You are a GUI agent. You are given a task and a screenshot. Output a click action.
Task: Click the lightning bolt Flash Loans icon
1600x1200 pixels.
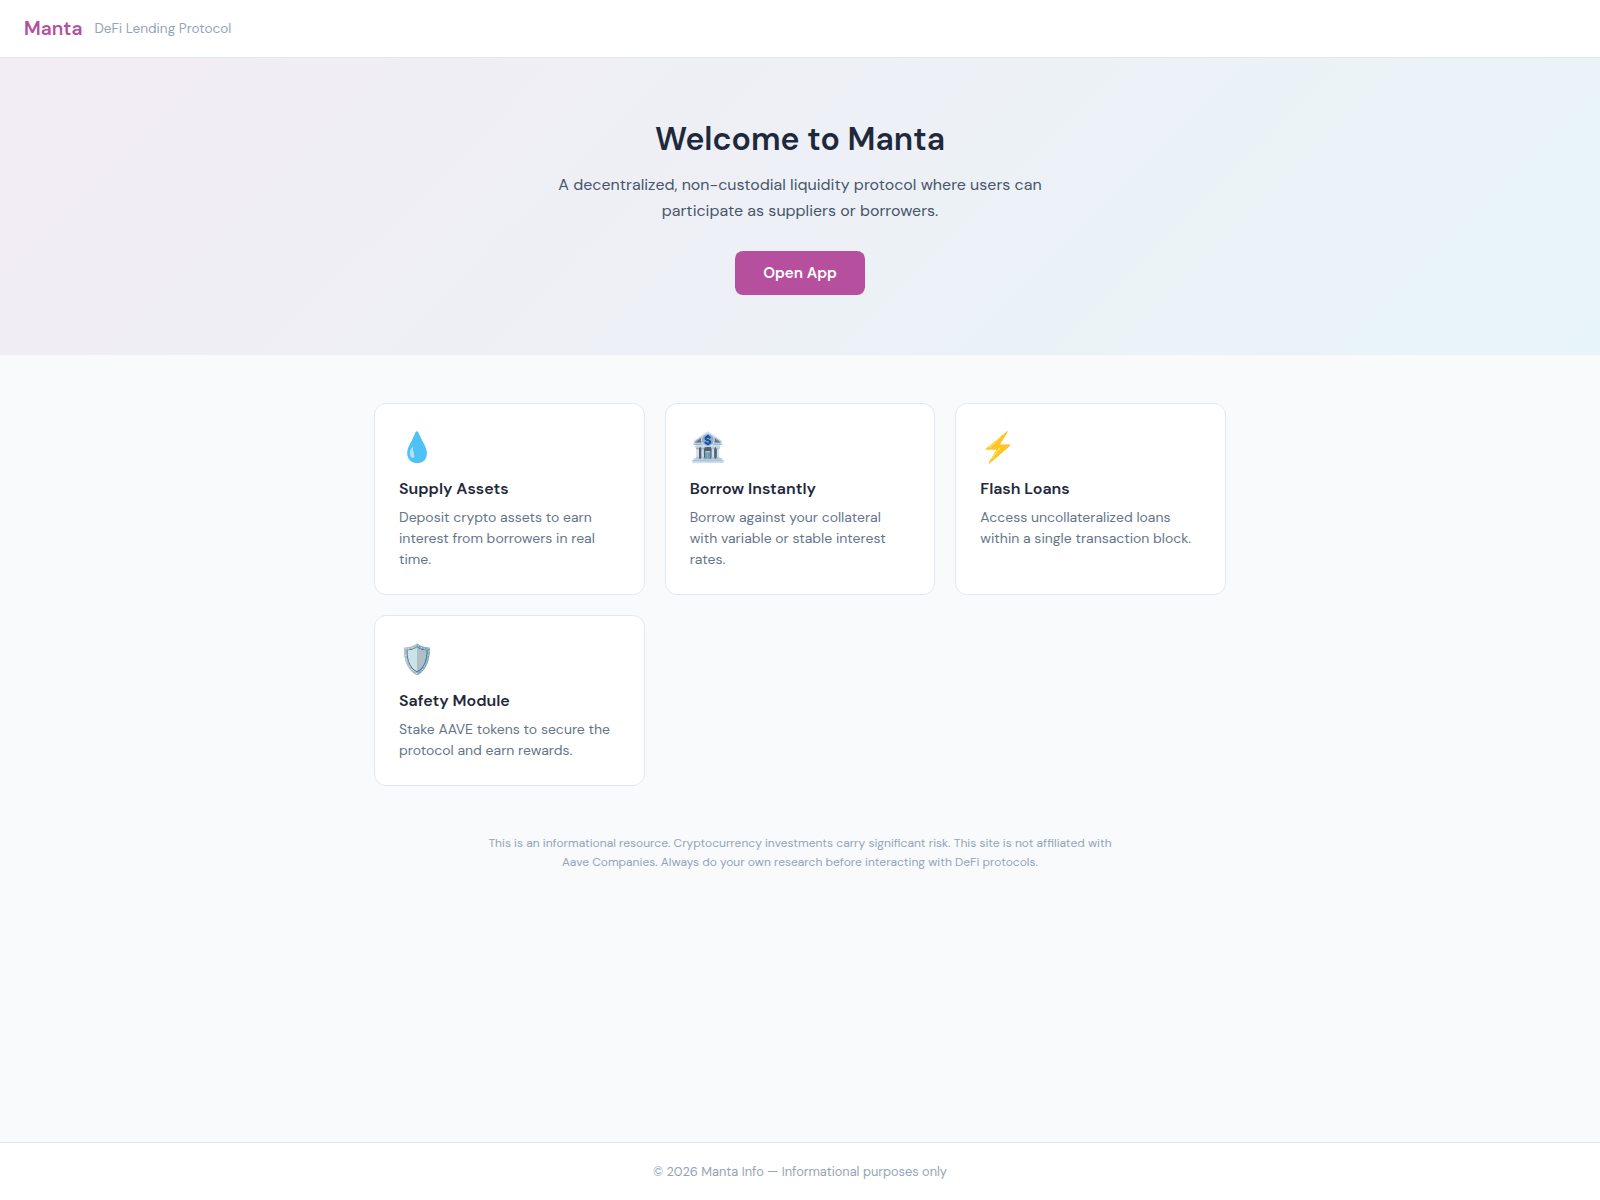point(998,447)
